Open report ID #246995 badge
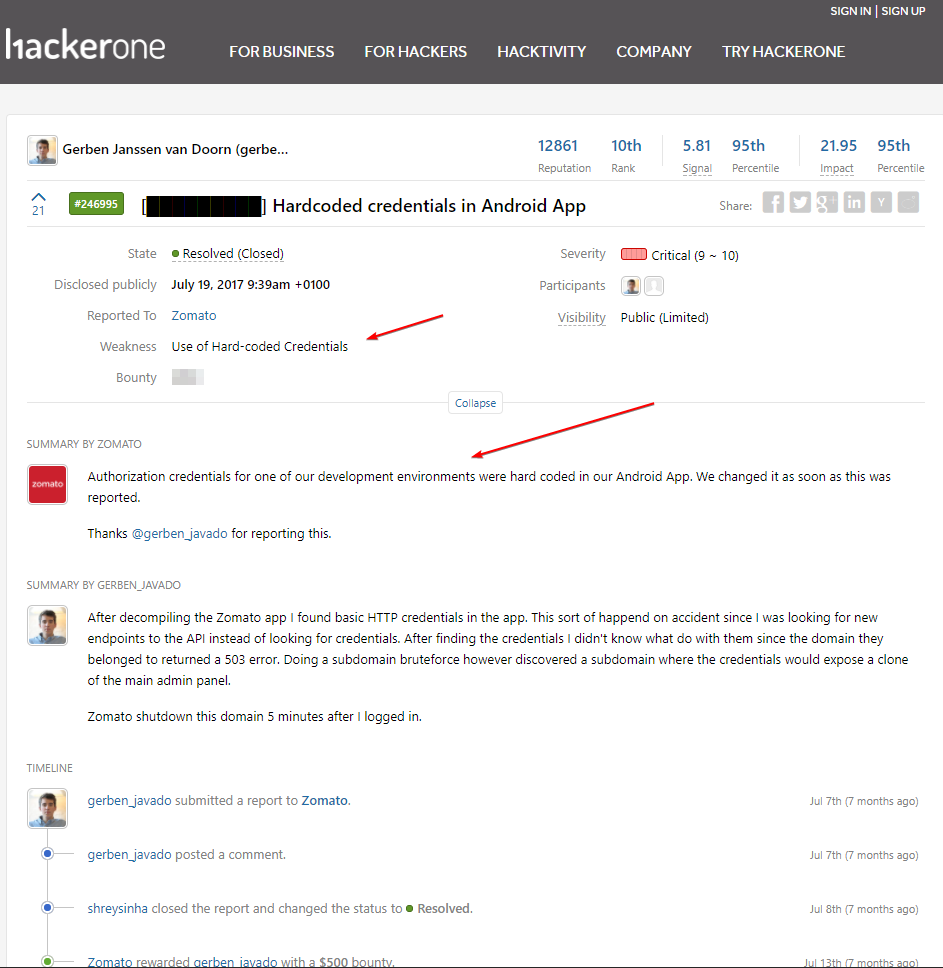Screen dimensions: 943x968 point(96,204)
